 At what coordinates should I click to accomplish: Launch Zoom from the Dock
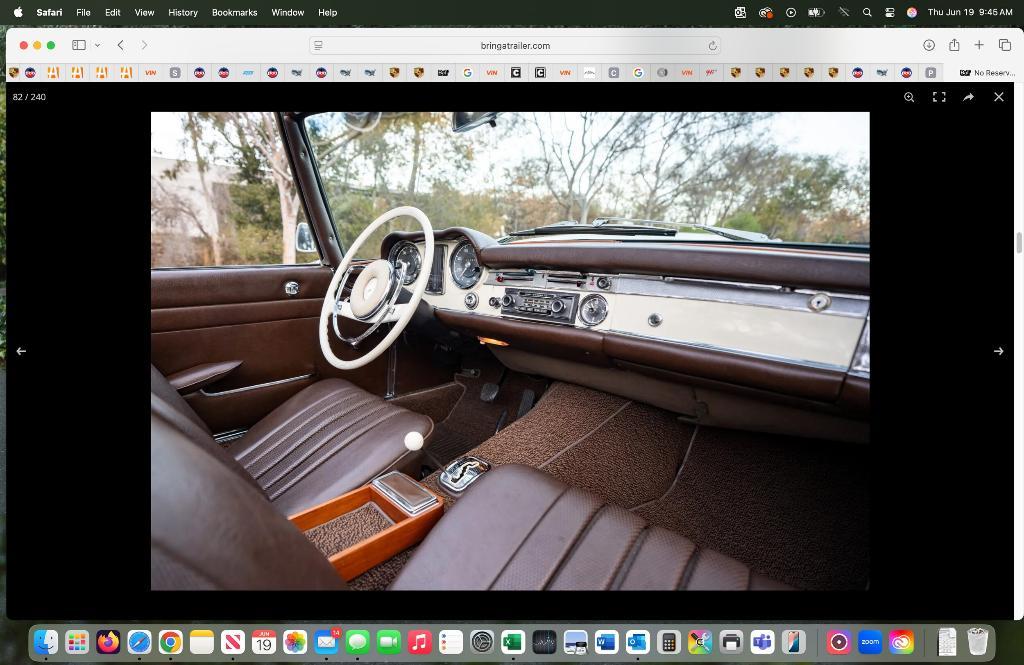pos(870,642)
